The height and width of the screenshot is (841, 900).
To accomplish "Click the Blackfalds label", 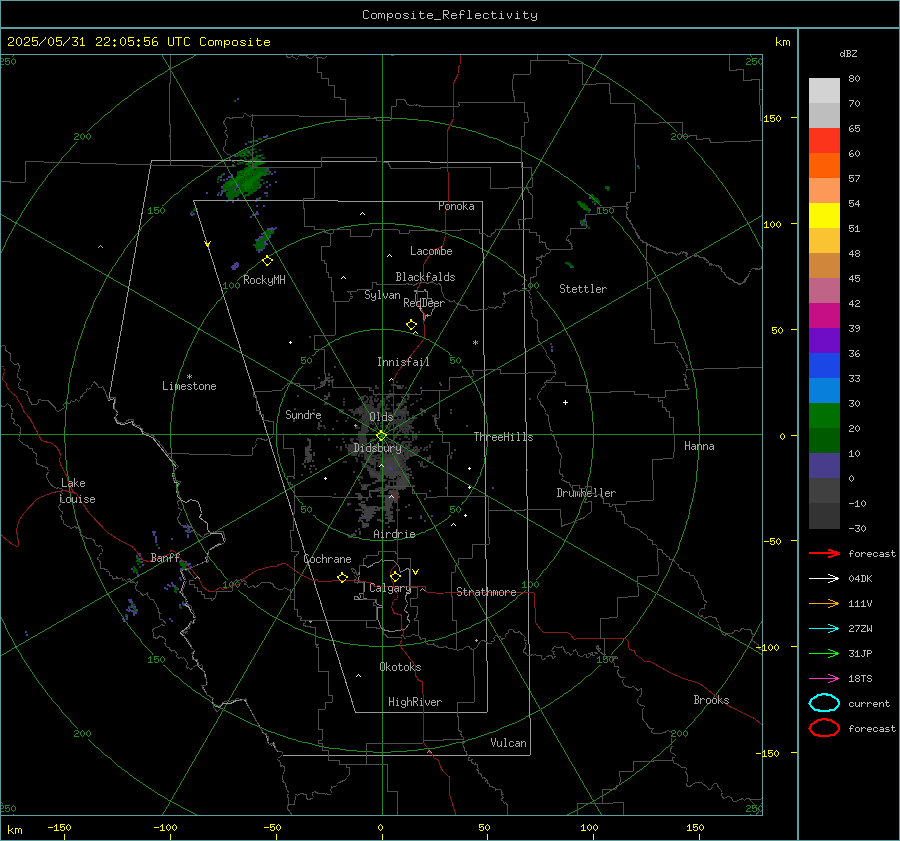I will point(425,277).
